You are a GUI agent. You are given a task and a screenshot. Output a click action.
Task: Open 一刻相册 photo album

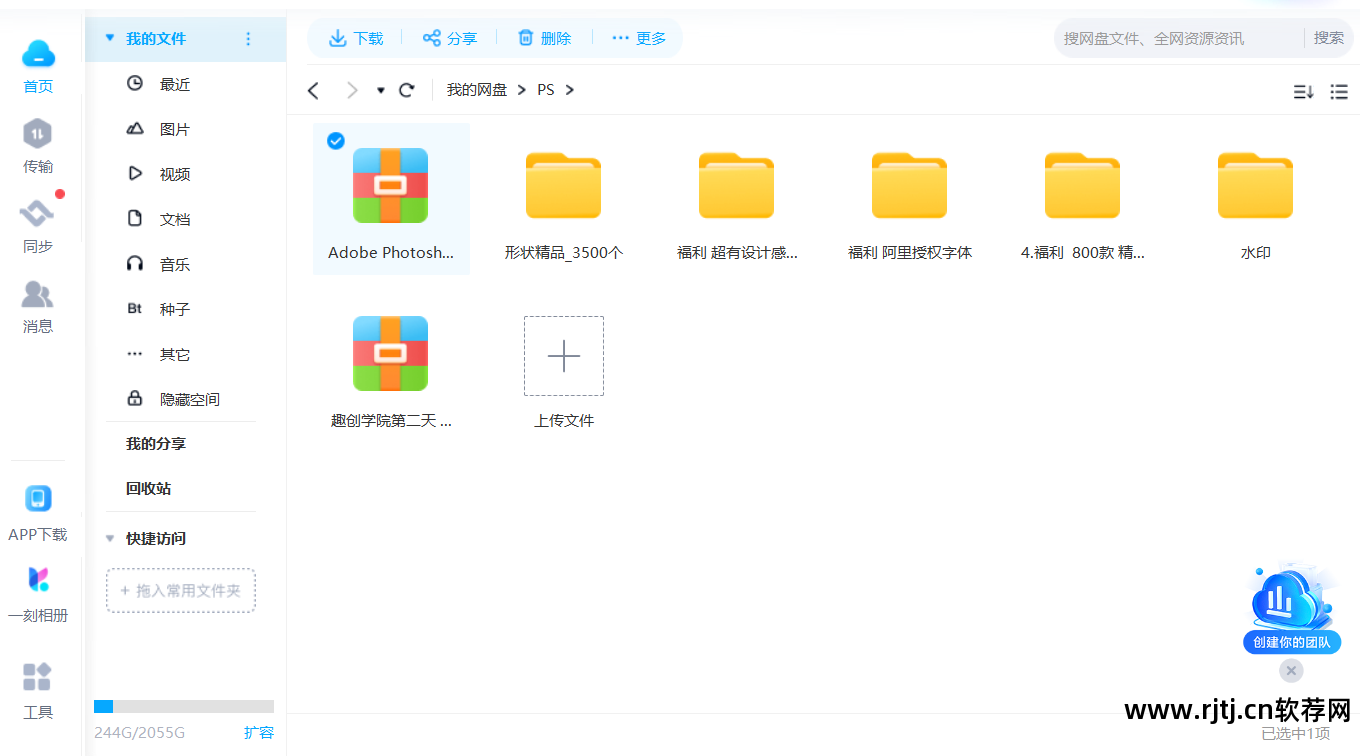click(37, 593)
